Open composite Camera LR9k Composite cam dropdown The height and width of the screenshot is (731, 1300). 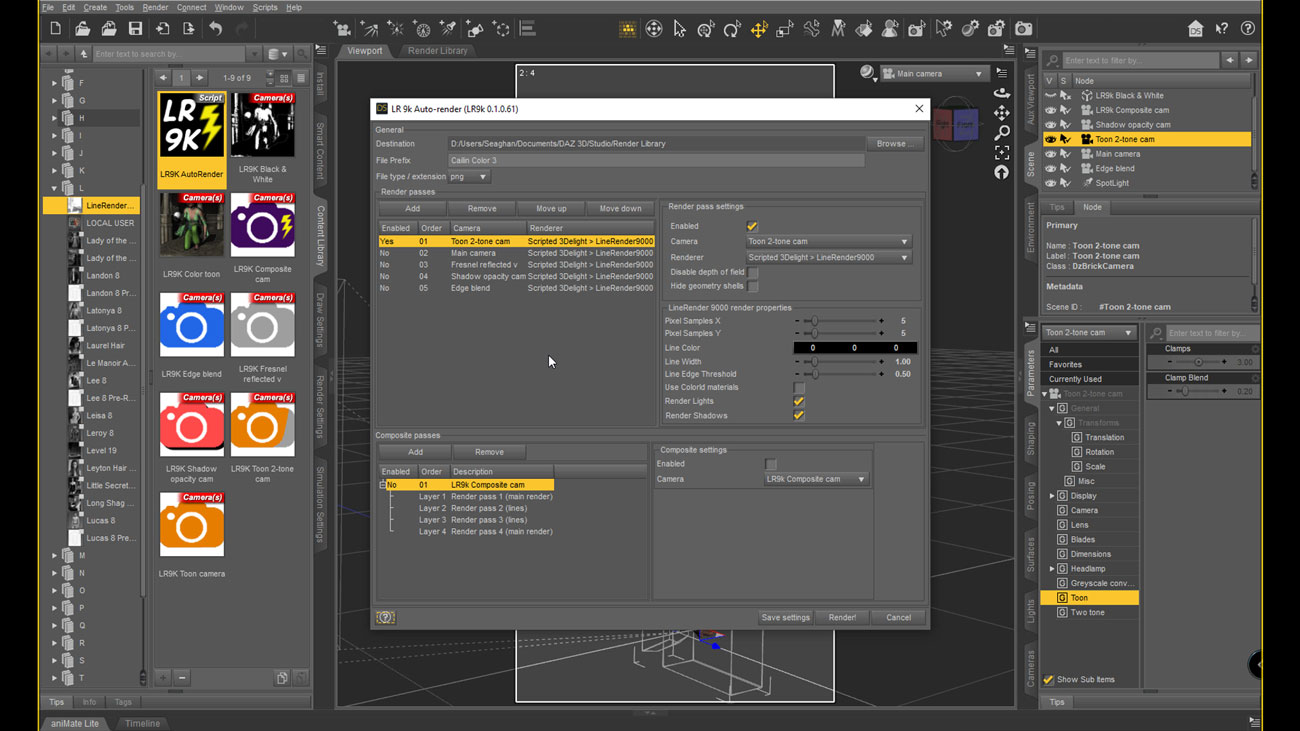click(x=816, y=479)
